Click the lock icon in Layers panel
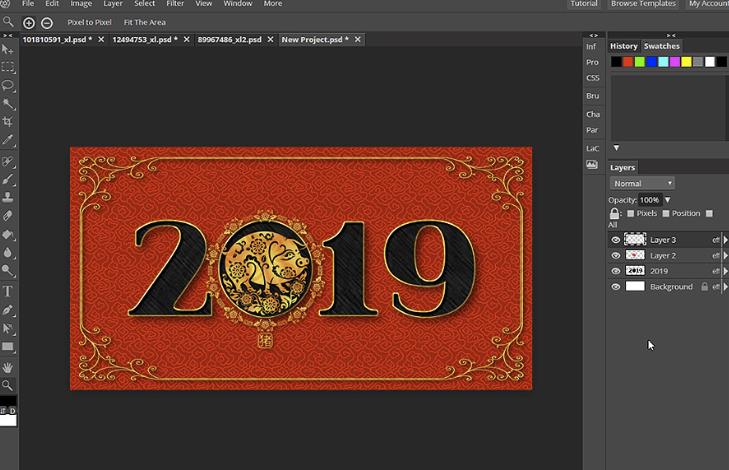This screenshot has height=470, width=729. coord(615,213)
